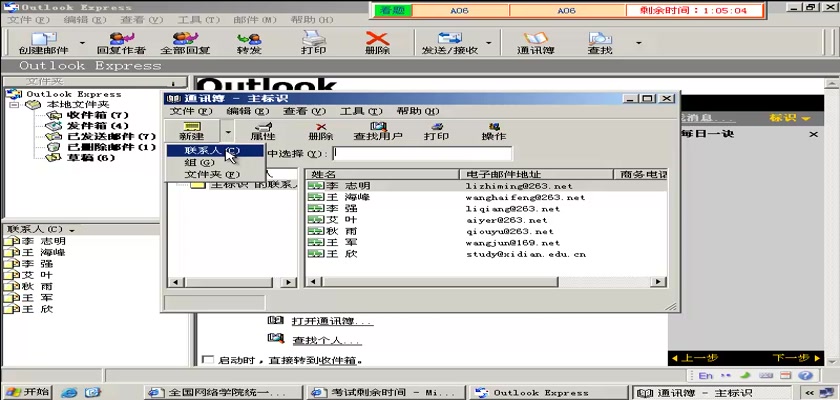Click the Address Book (通讯簿) toolbar icon
This screenshot has height=400, width=840.
pos(536,43)
